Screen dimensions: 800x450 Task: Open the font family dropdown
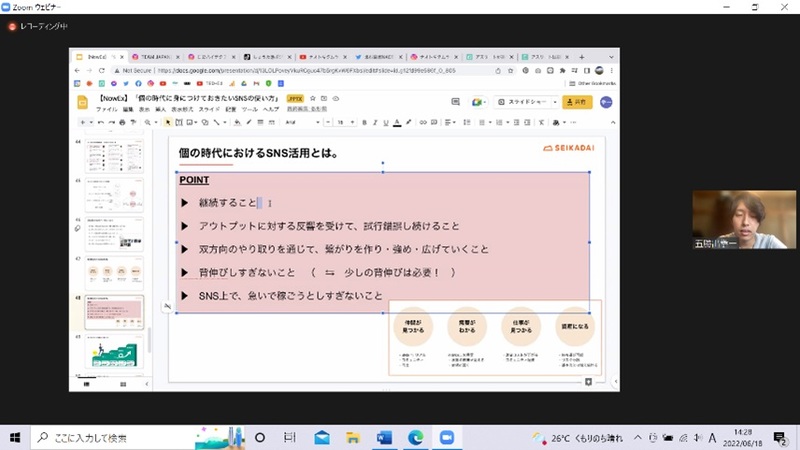[x=302, y=122]
